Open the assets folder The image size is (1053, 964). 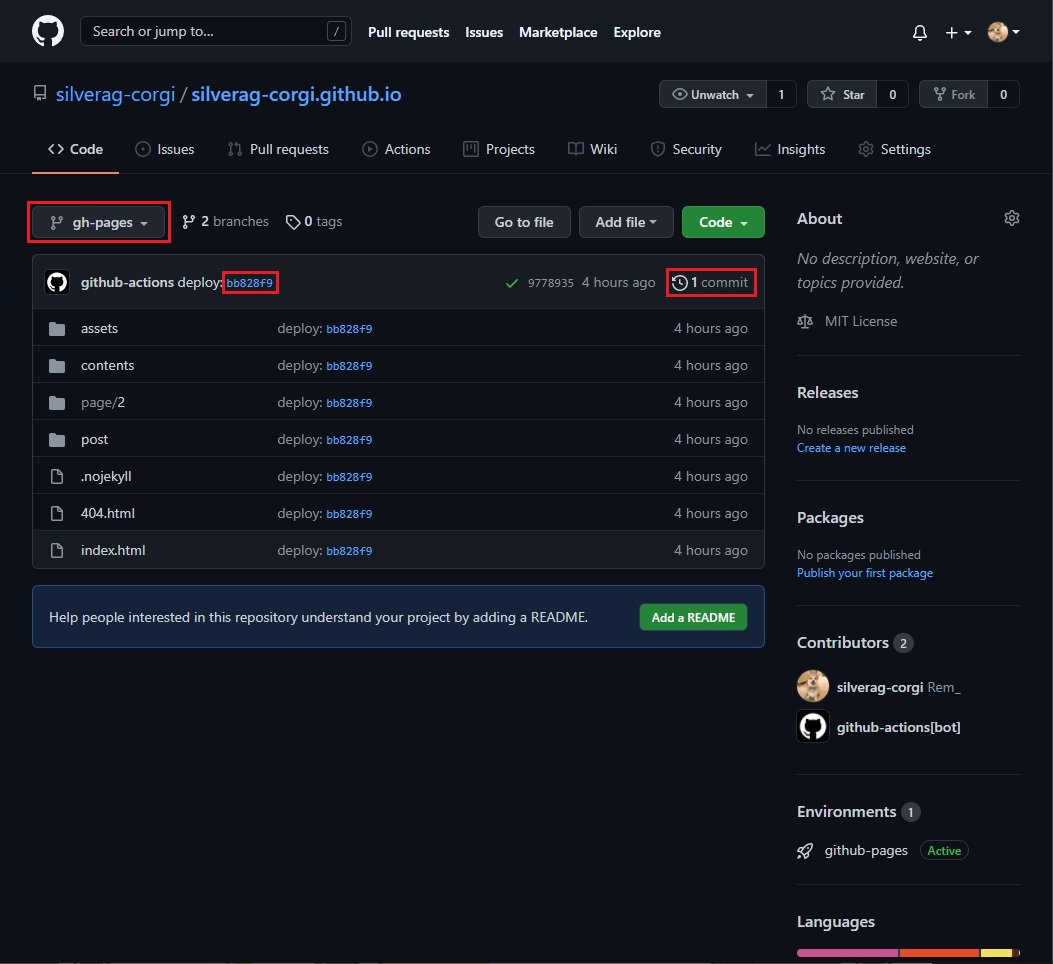coord(99,328)
